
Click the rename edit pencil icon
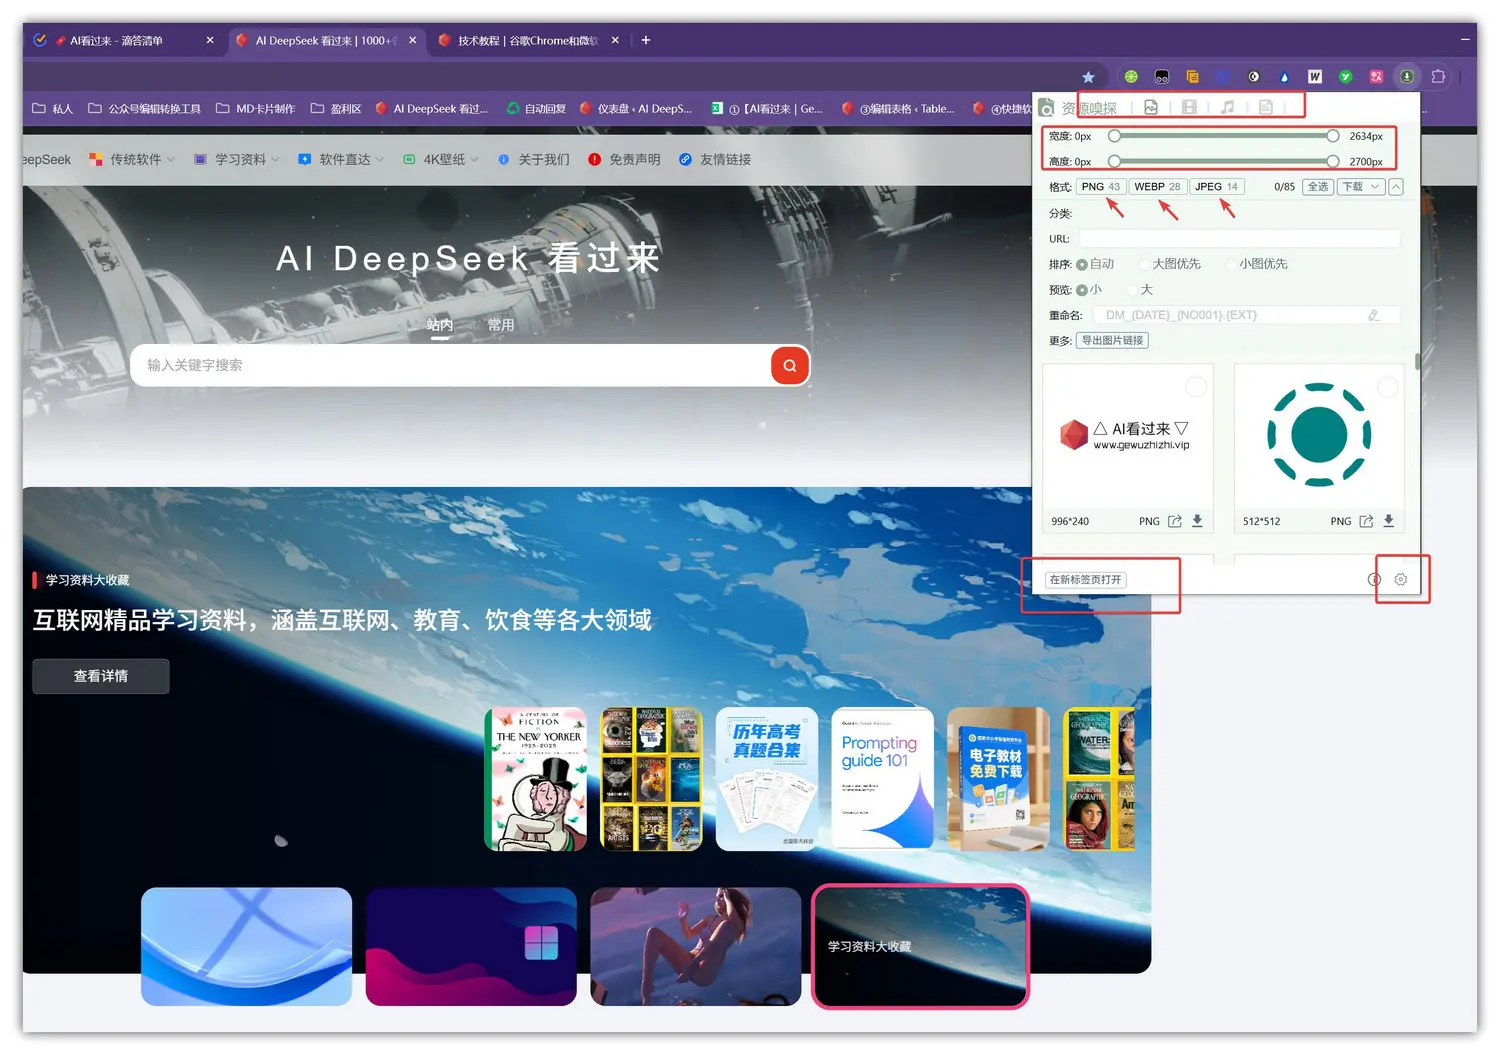(1374, 315)
